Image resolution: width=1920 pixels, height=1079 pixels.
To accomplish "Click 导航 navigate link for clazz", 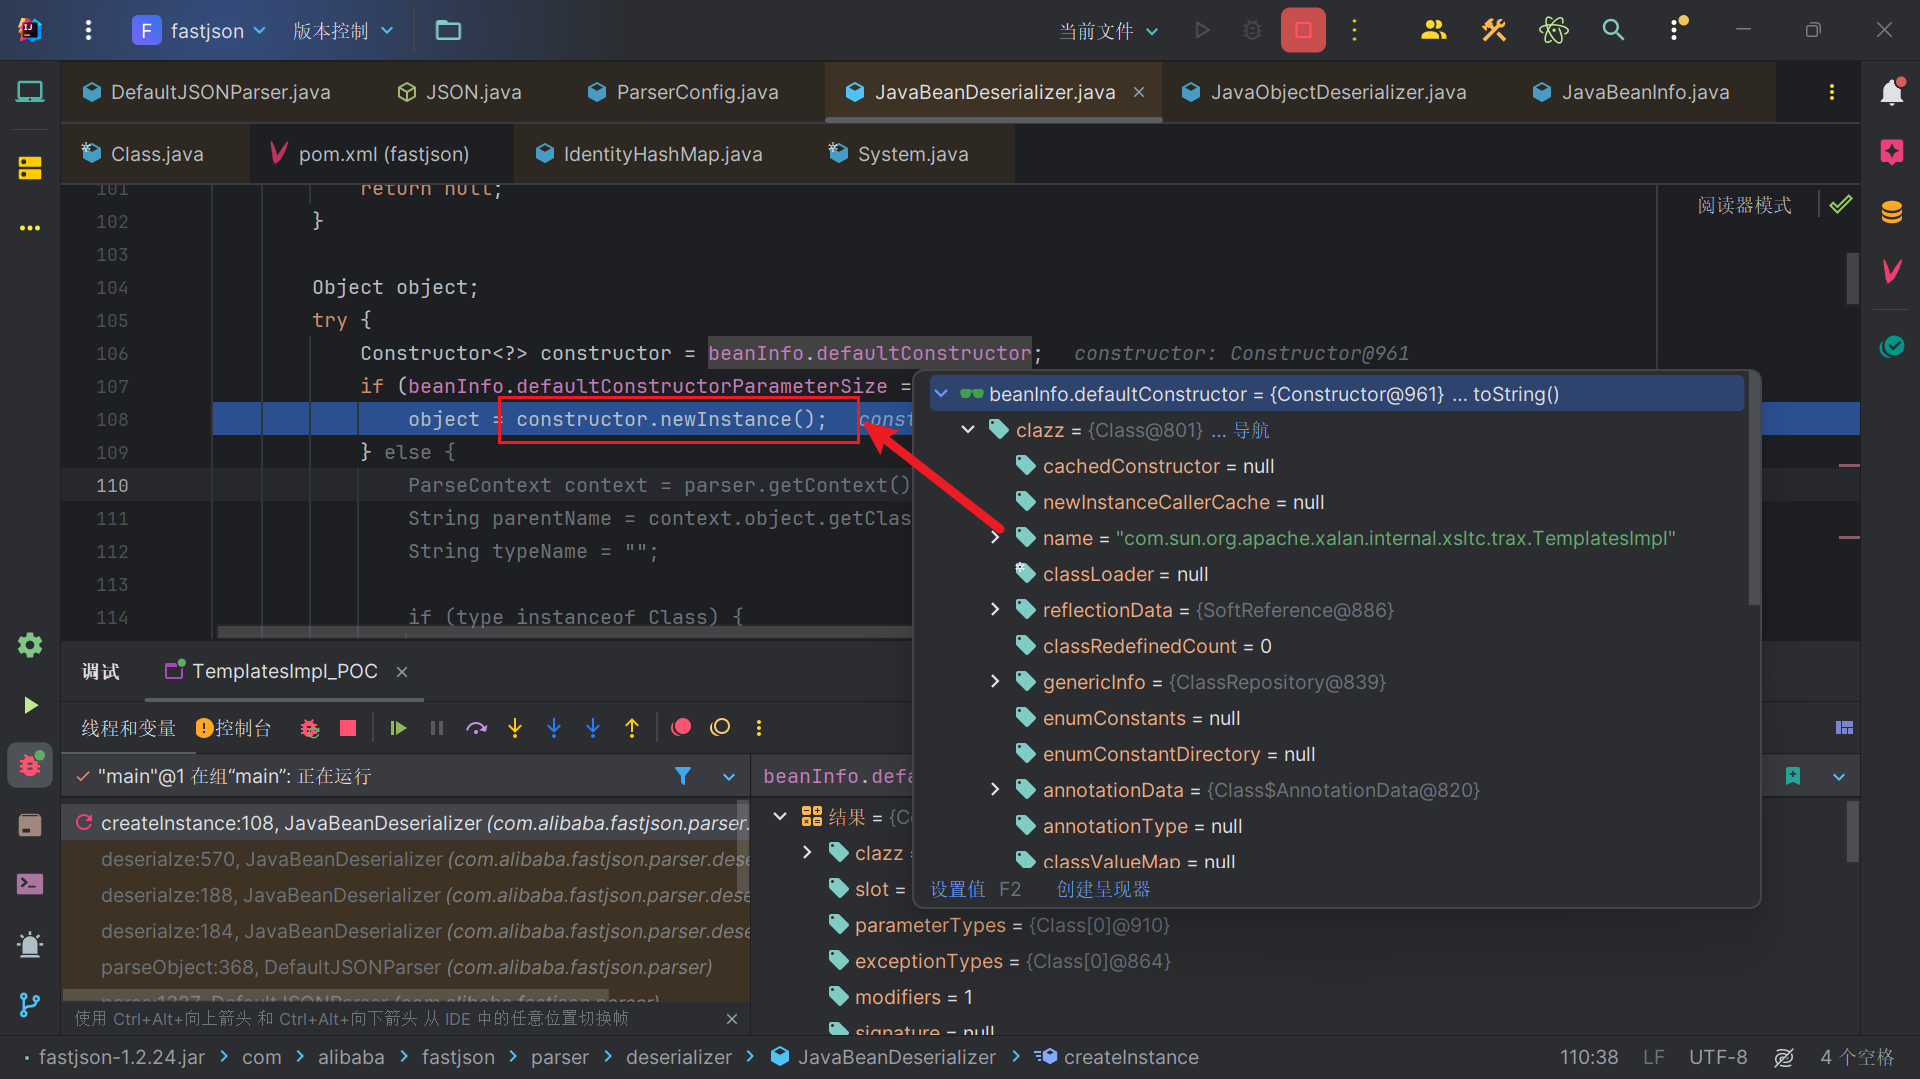I will pos(1251,430).
